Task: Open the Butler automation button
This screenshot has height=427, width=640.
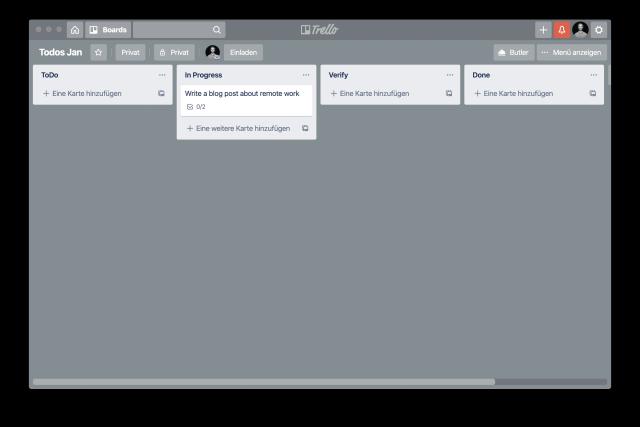Action: pos(513,52)
